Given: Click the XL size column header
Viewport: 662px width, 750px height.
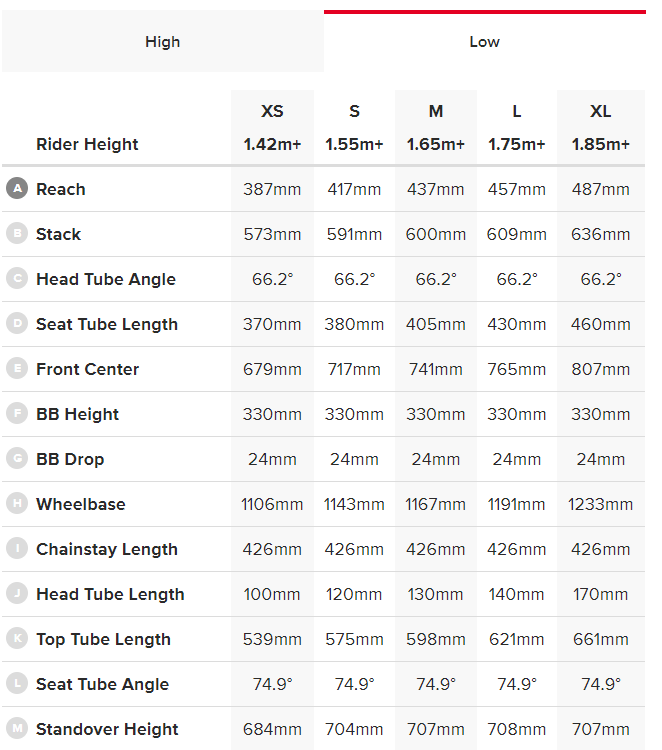Looking at the screenshot, I should point(600,111).
